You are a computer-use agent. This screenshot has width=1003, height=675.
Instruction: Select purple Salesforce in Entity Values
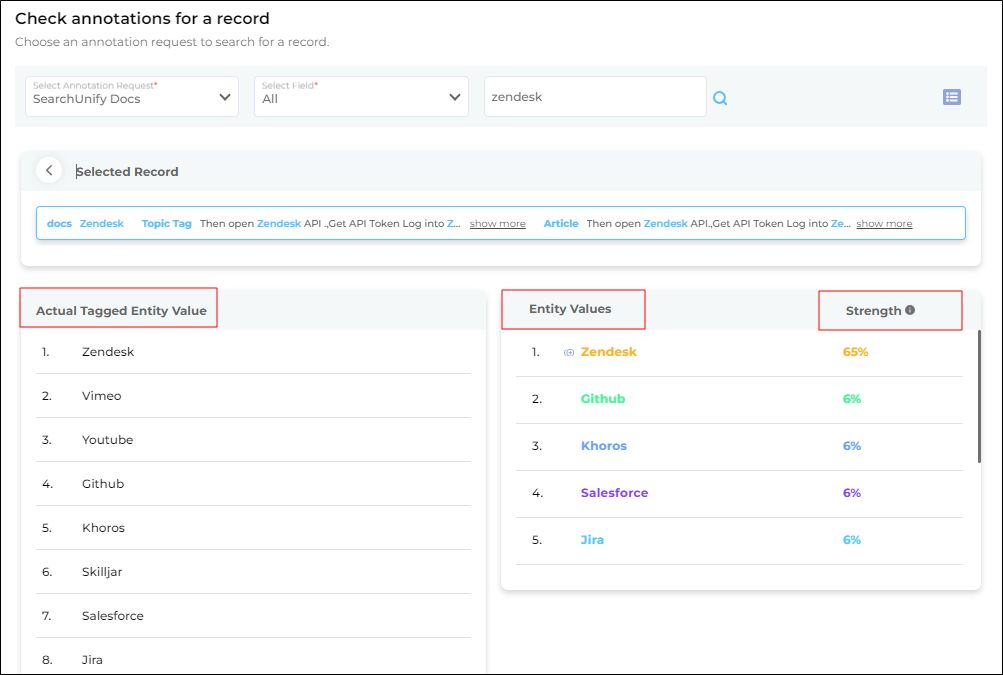(x=614, y=493)
